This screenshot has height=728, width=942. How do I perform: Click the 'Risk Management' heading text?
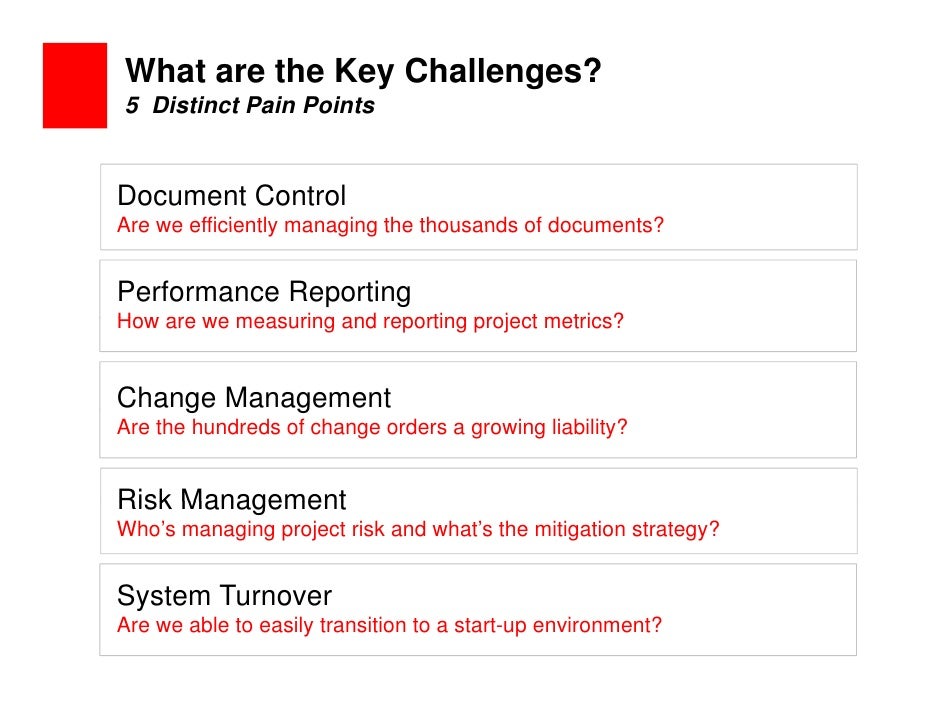click(231, 500)
